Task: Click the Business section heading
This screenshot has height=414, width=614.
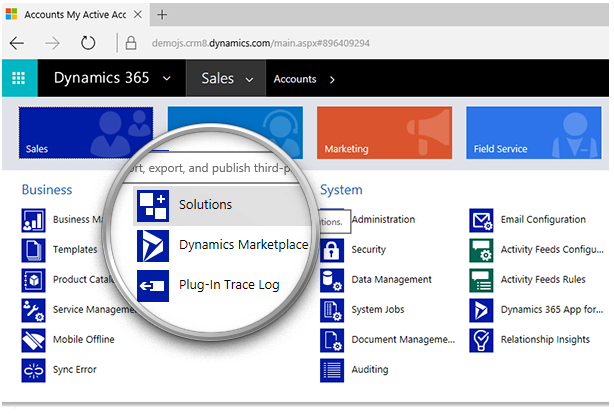Action: click(x=47, y=190)
